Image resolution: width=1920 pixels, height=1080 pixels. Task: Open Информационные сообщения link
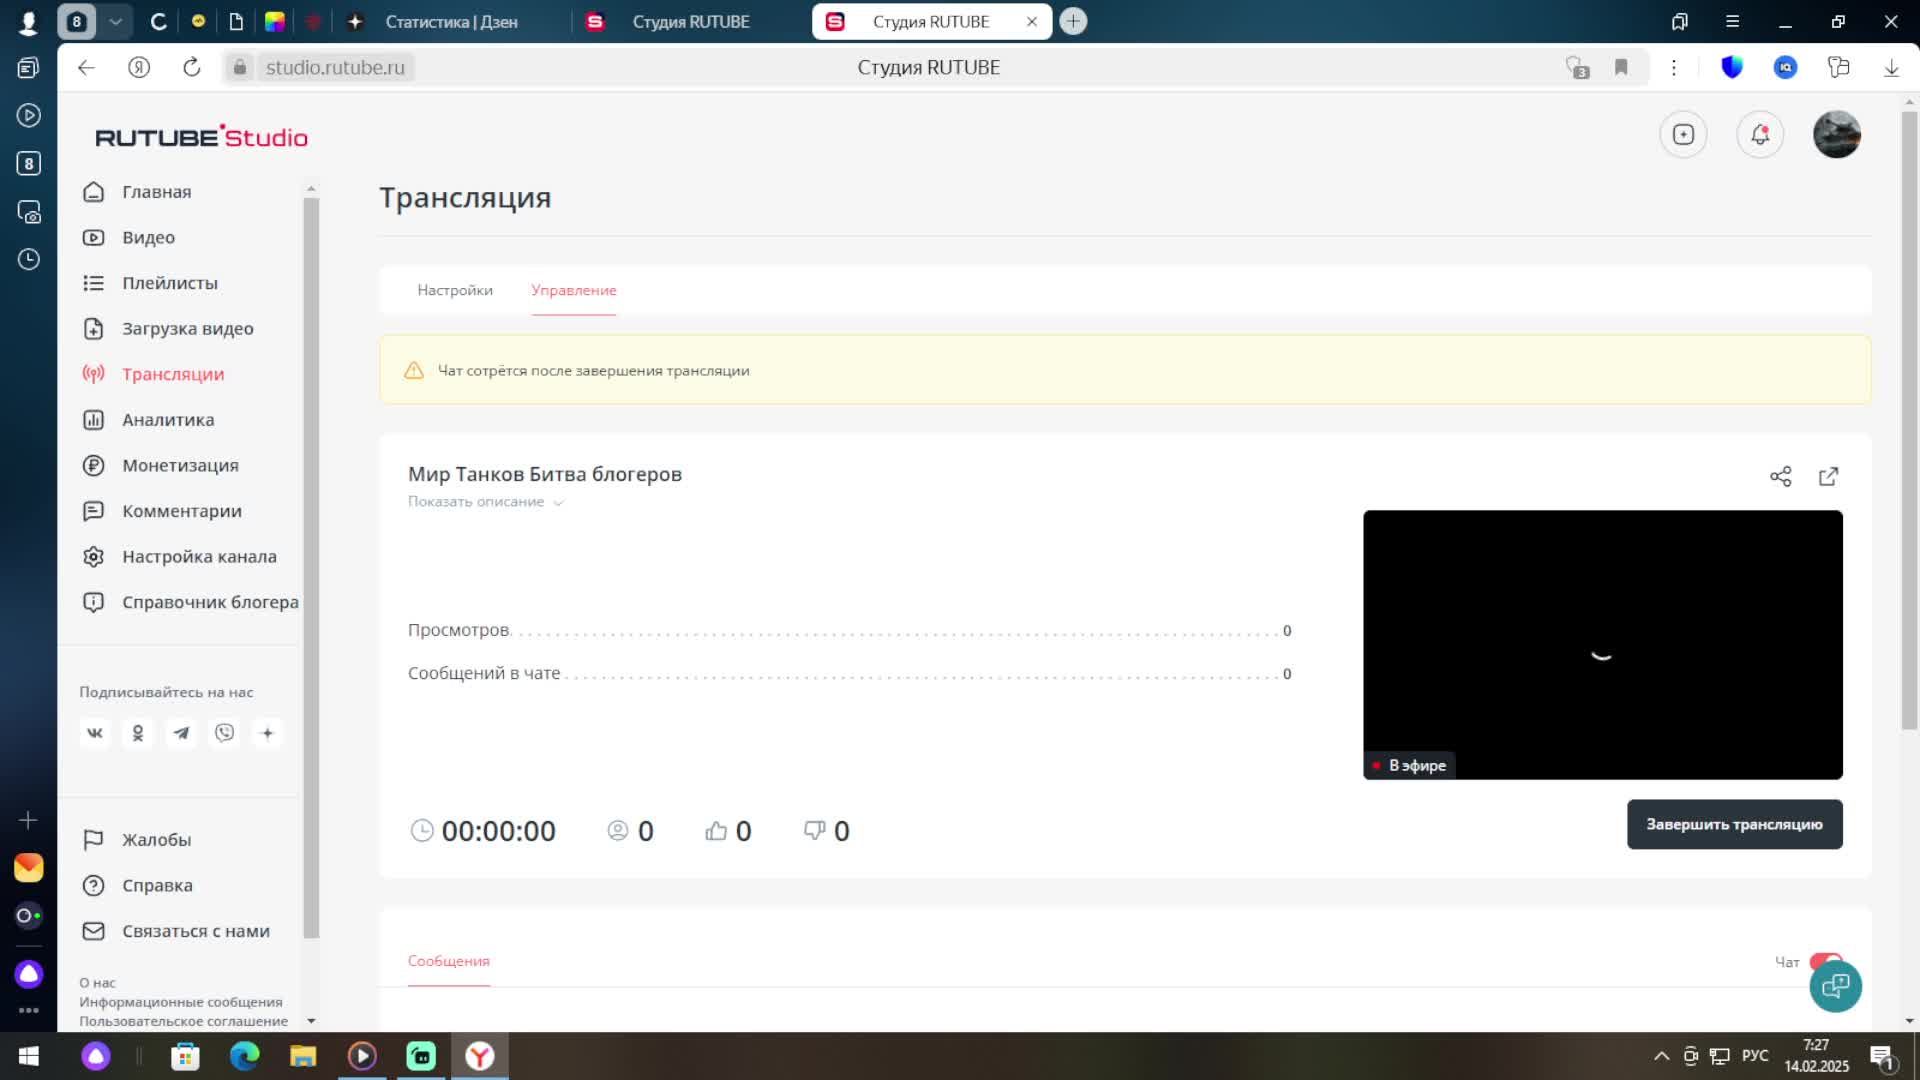(181, 1002)
